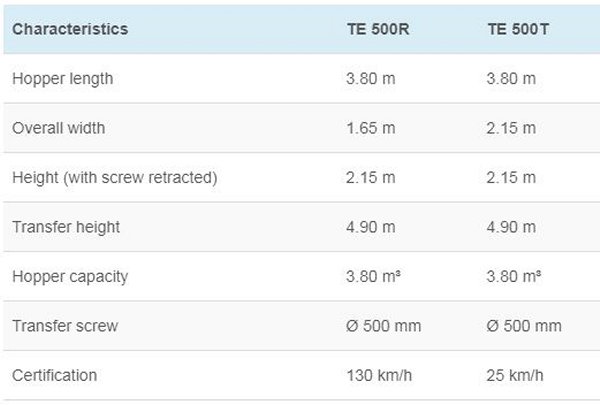Click the Hopper length row label
The width and height of the screenshot is (600, 405).
(62, 79)
